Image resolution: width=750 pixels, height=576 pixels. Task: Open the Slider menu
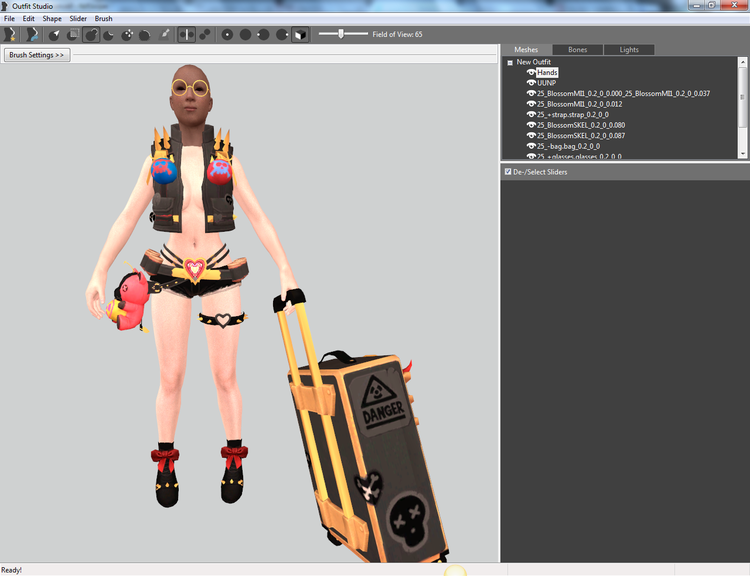click(x=78, y=19)
